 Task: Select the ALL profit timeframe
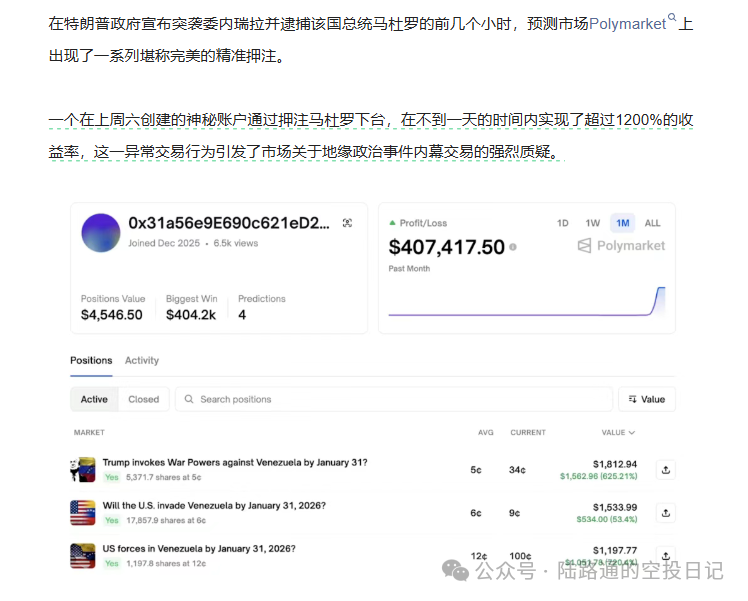[652, 223]
